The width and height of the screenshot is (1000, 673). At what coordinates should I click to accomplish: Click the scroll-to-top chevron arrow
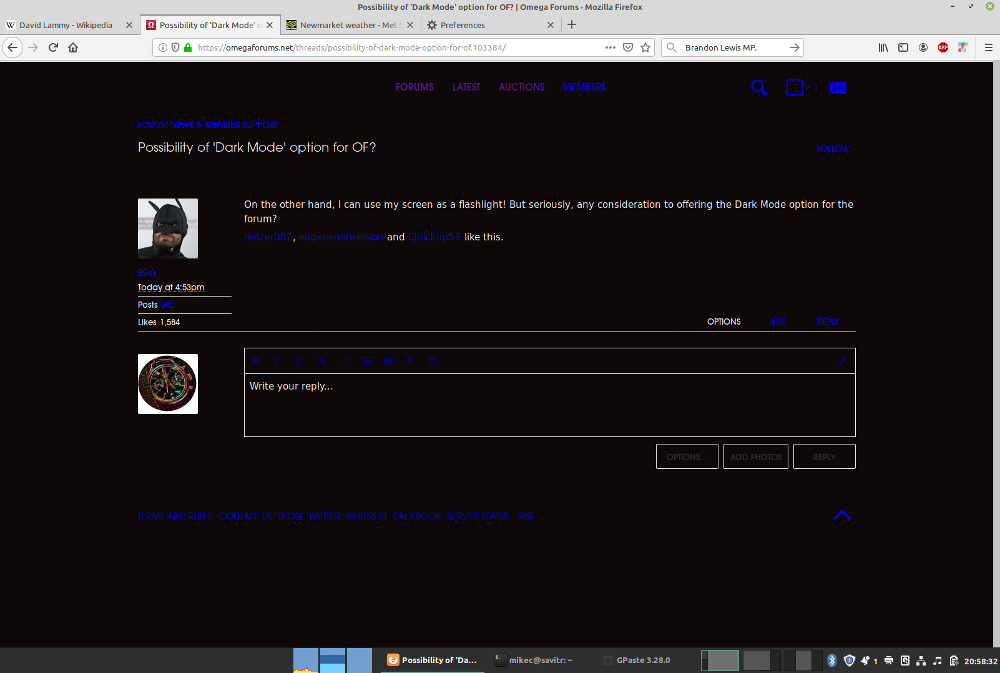(x=842, y=515)
